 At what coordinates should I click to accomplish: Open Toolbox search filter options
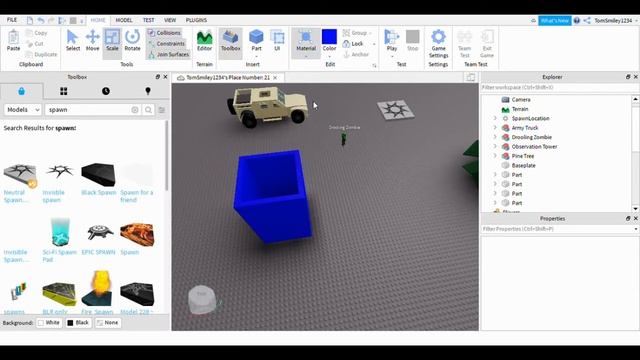[162, 110]
